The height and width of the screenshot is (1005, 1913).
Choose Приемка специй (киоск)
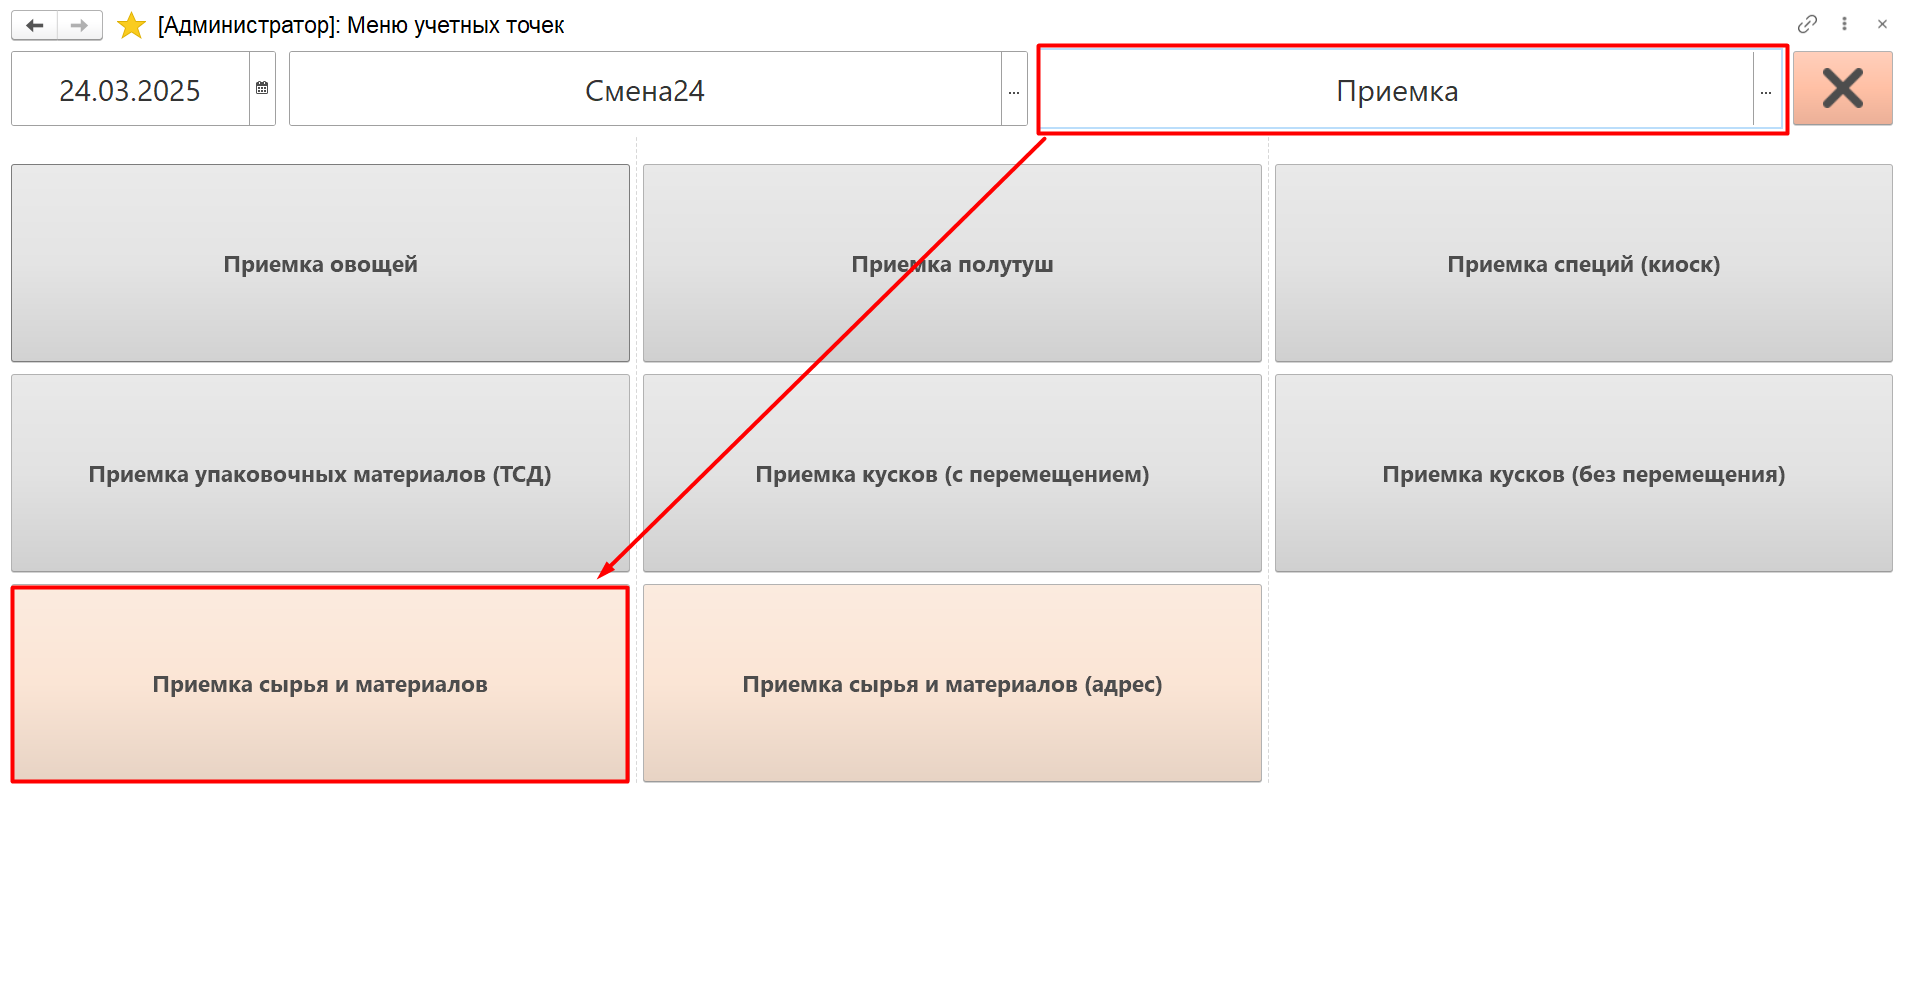[x=1583, y=263]
